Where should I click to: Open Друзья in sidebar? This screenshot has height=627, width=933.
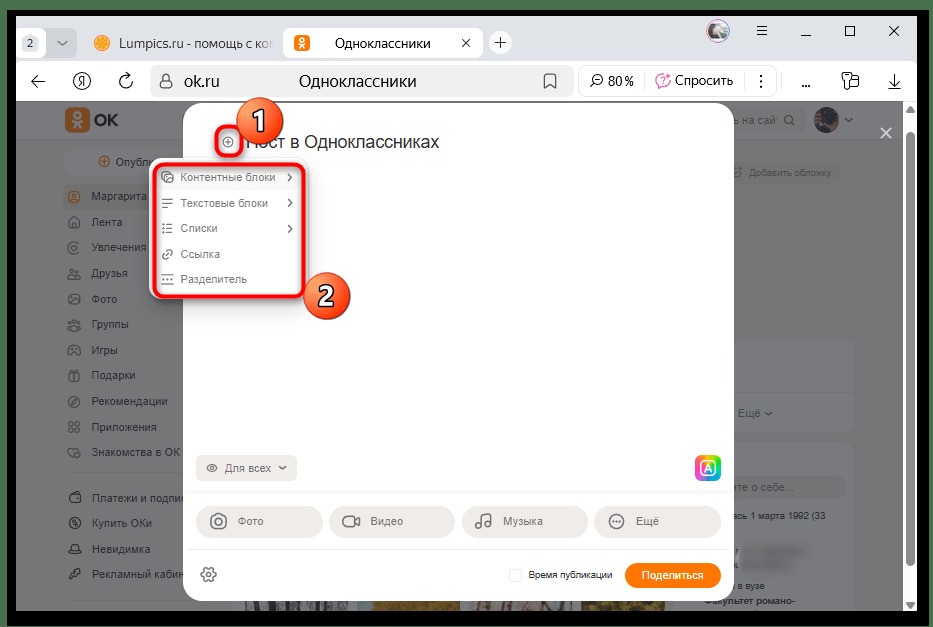coord(107,274)
